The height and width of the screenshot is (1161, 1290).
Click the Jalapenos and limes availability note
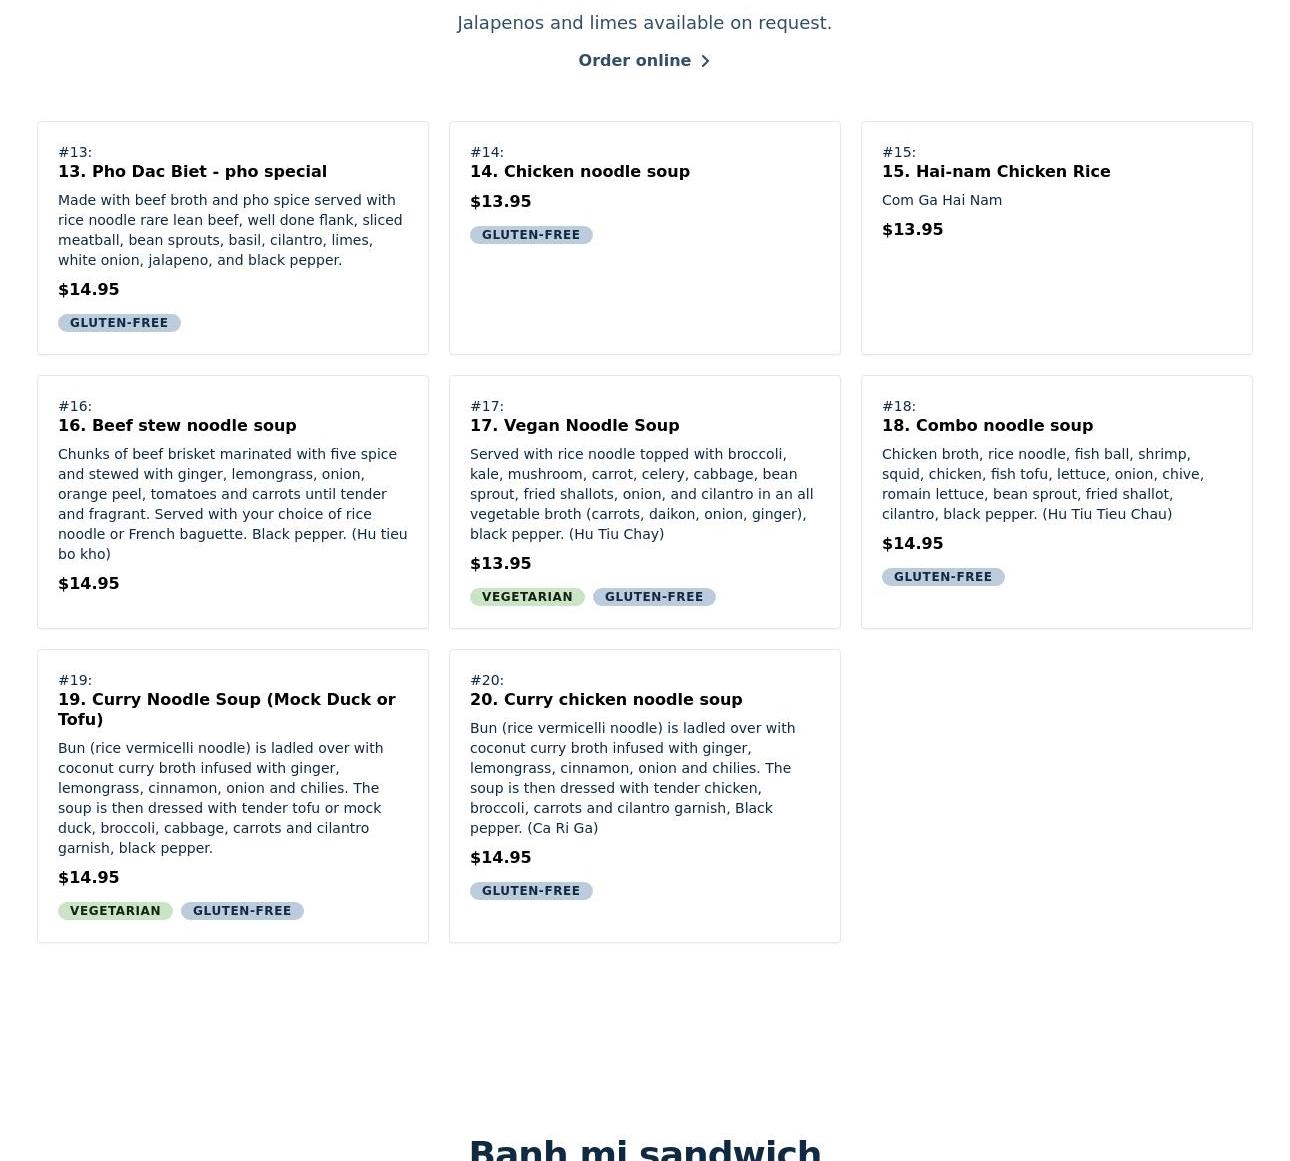pyautogui.click(x=645, y=23)
